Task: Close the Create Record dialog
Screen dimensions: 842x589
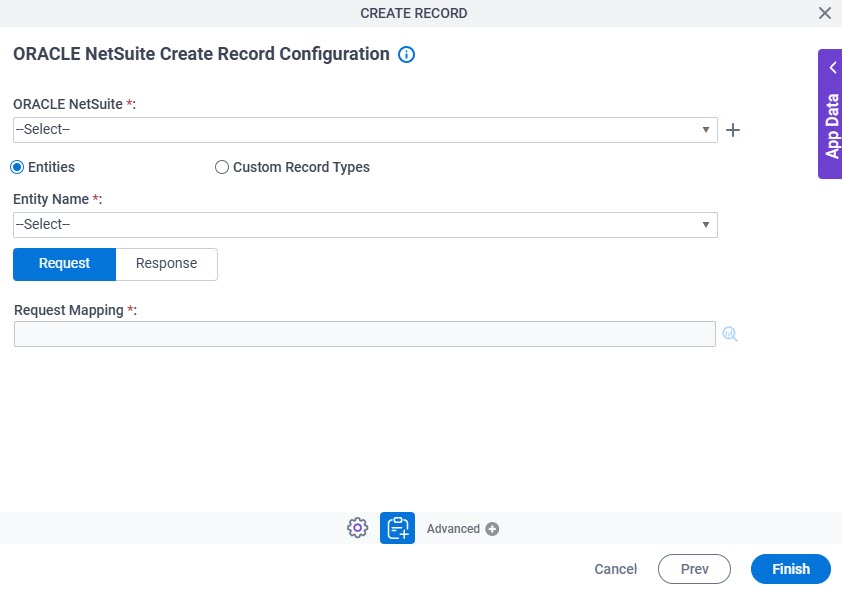Action: point(825,13)
